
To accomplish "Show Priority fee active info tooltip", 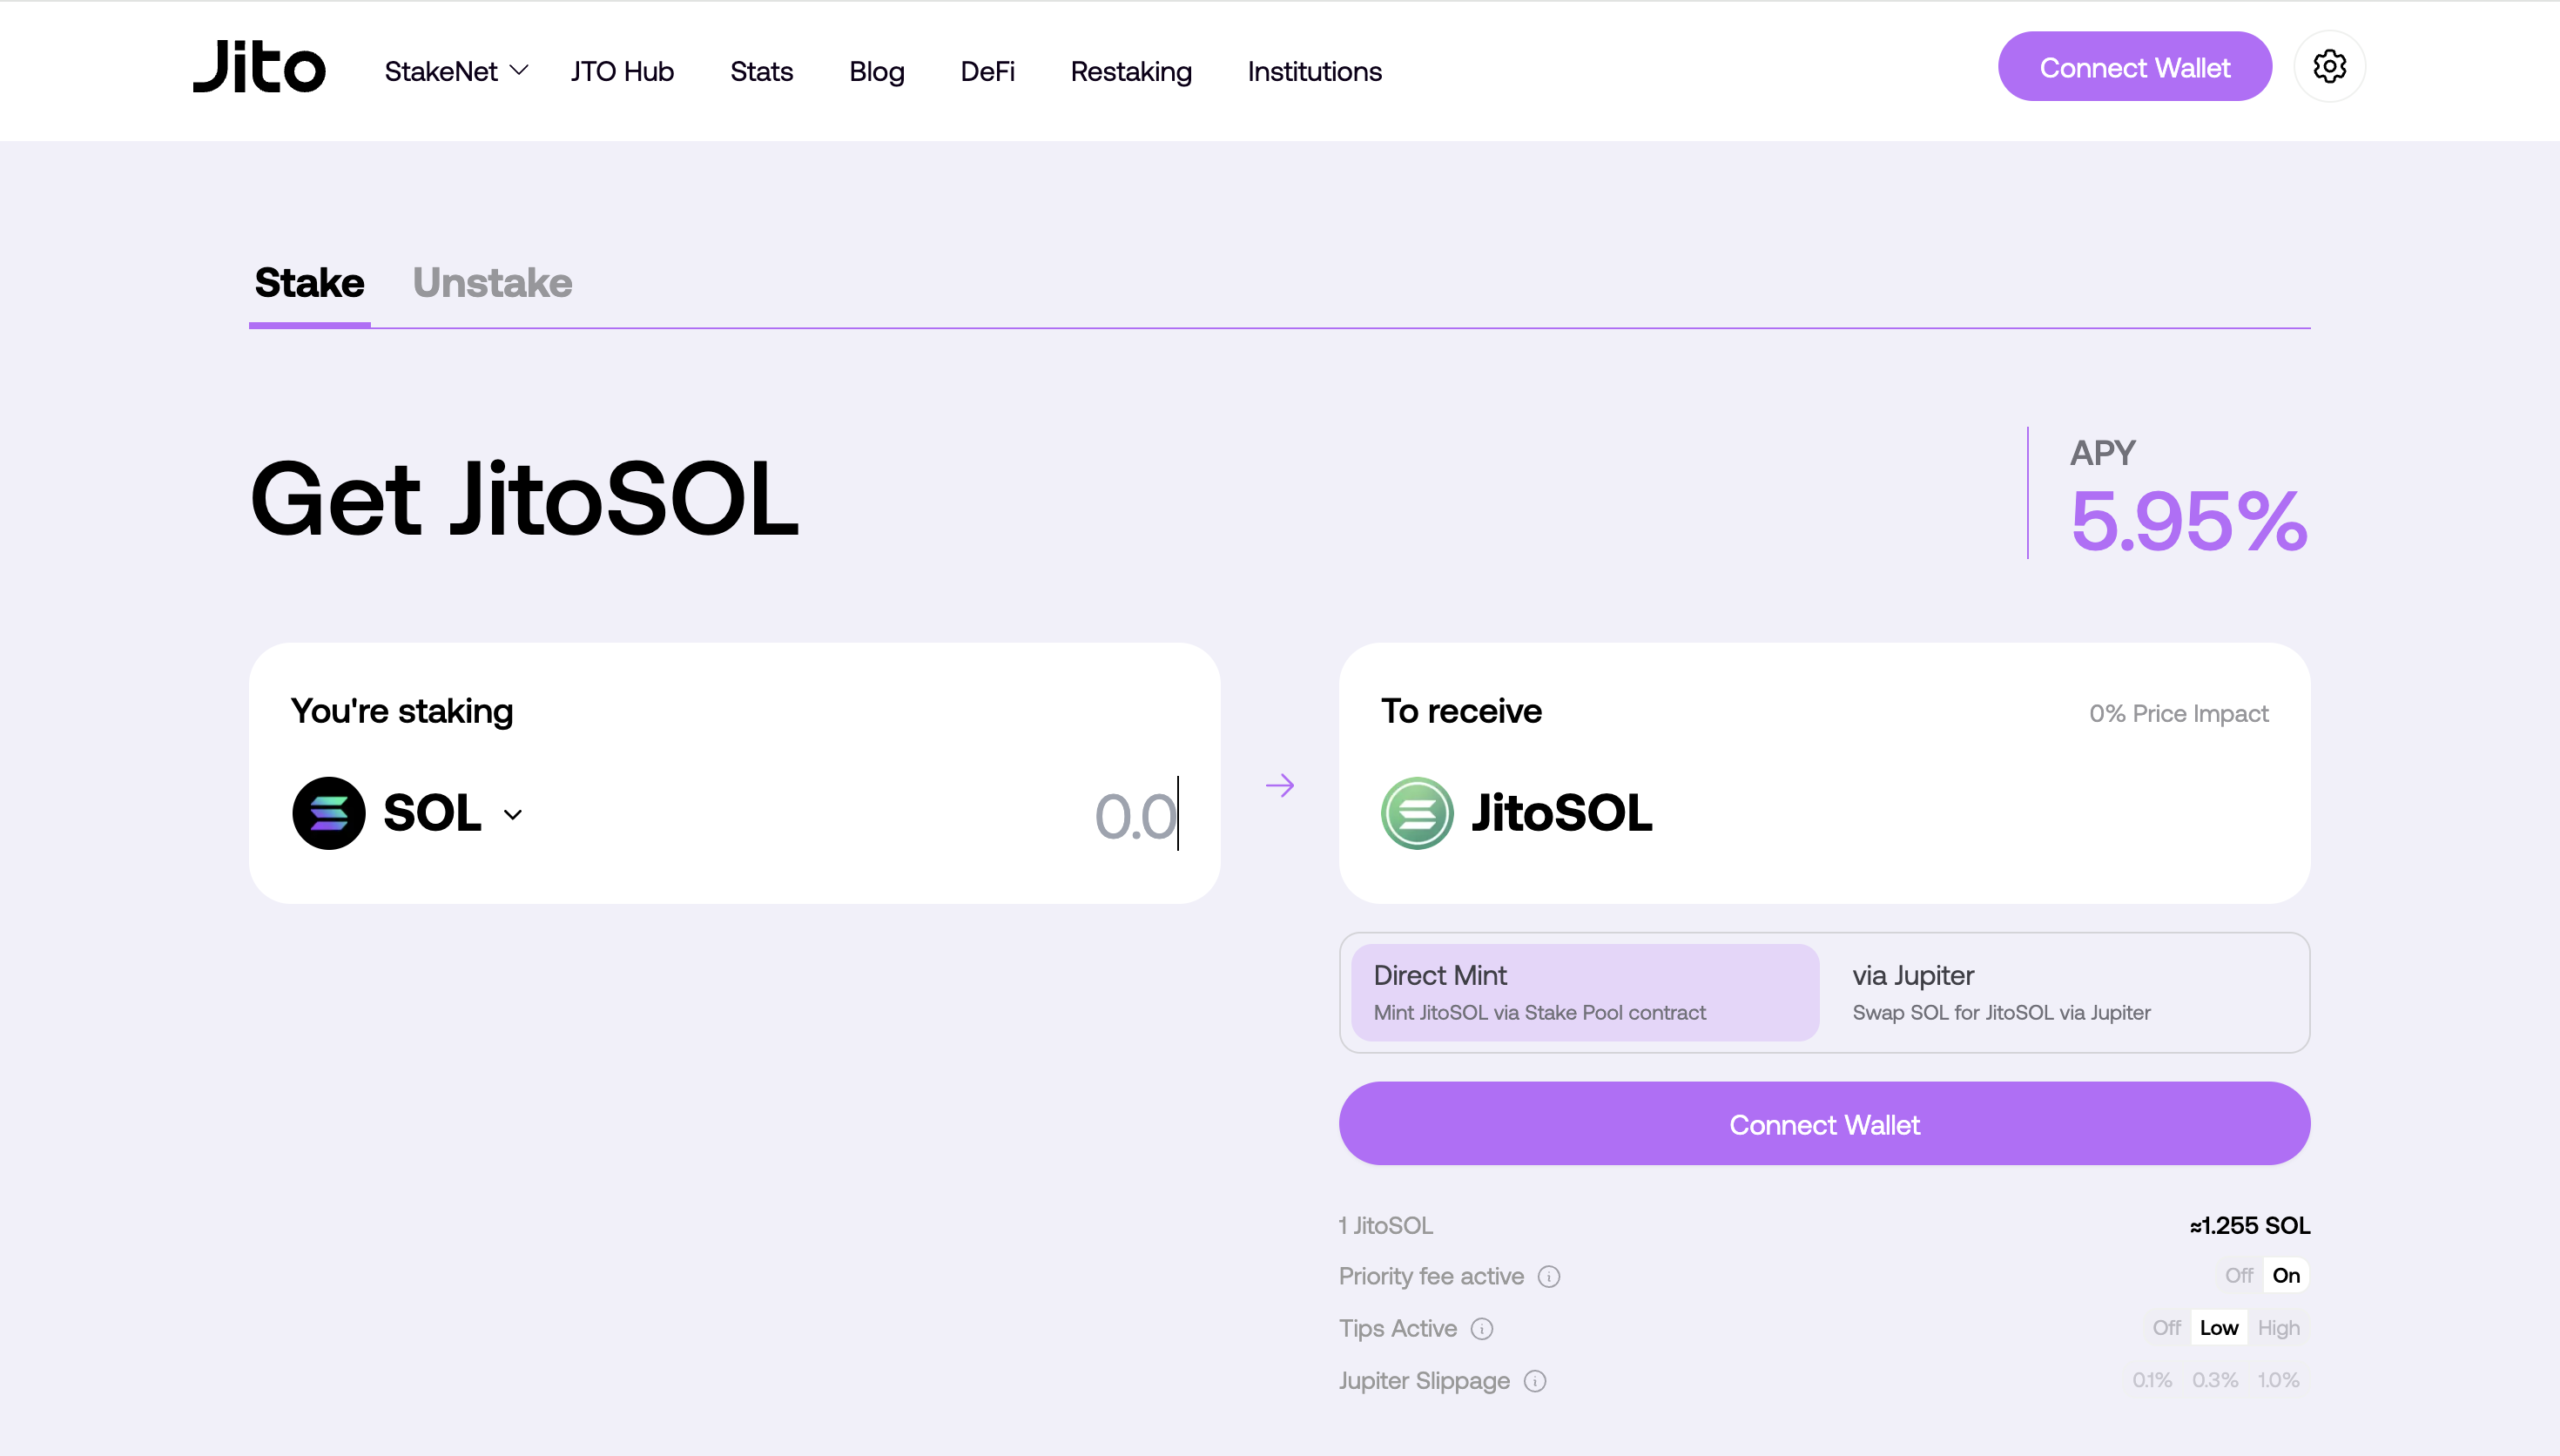I will [x=1549, y=1277].
